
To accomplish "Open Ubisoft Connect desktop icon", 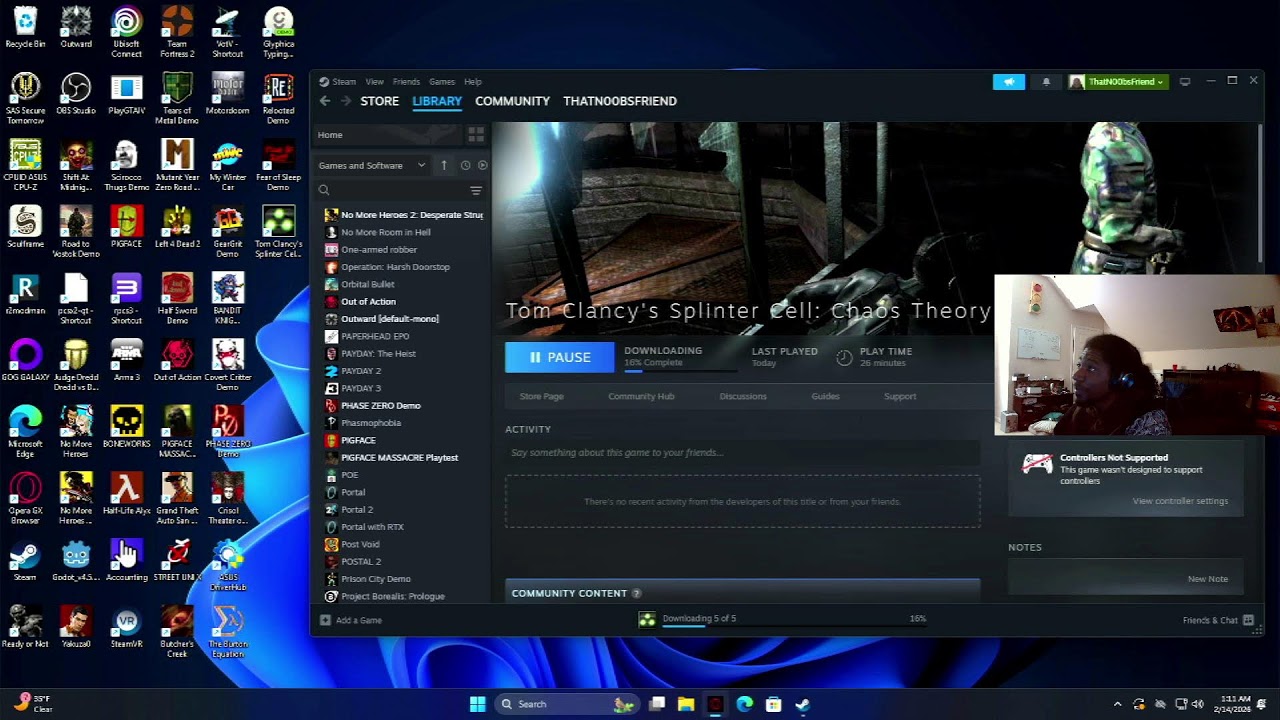I will coord(126,33).
